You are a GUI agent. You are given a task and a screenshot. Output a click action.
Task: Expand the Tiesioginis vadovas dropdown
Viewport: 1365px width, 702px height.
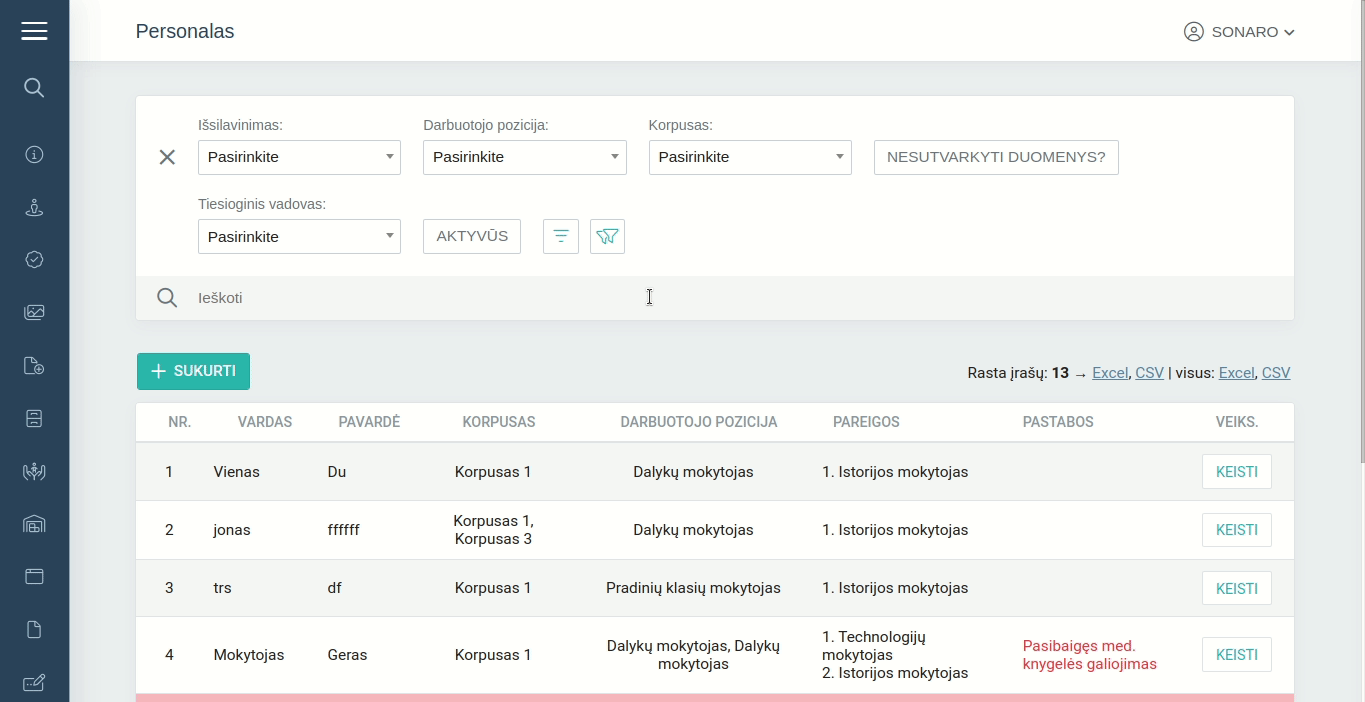point(299,237)
